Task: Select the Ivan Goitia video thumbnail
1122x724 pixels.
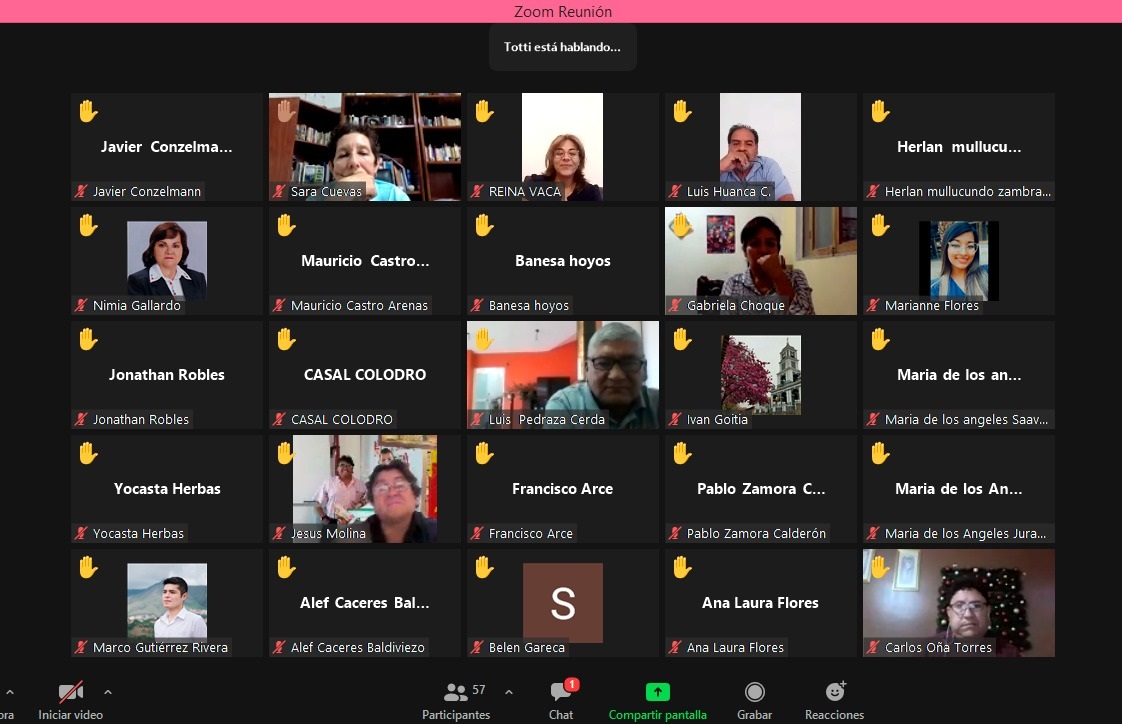Action: tap(760, 374)
